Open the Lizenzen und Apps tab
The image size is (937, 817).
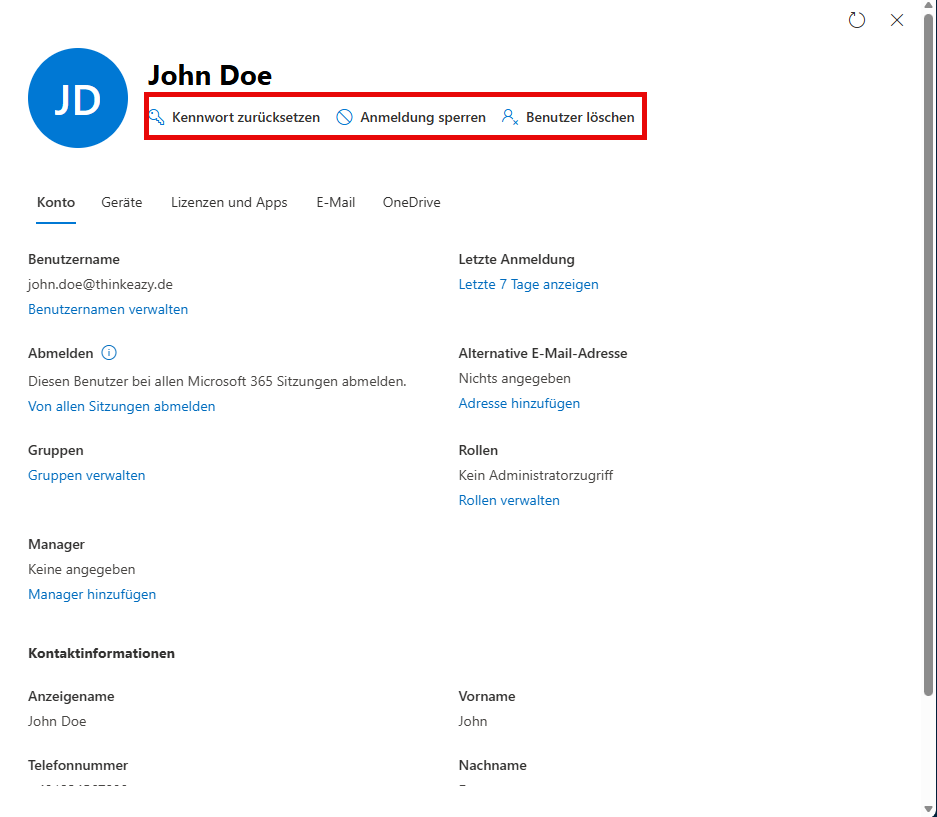[229, 202]
